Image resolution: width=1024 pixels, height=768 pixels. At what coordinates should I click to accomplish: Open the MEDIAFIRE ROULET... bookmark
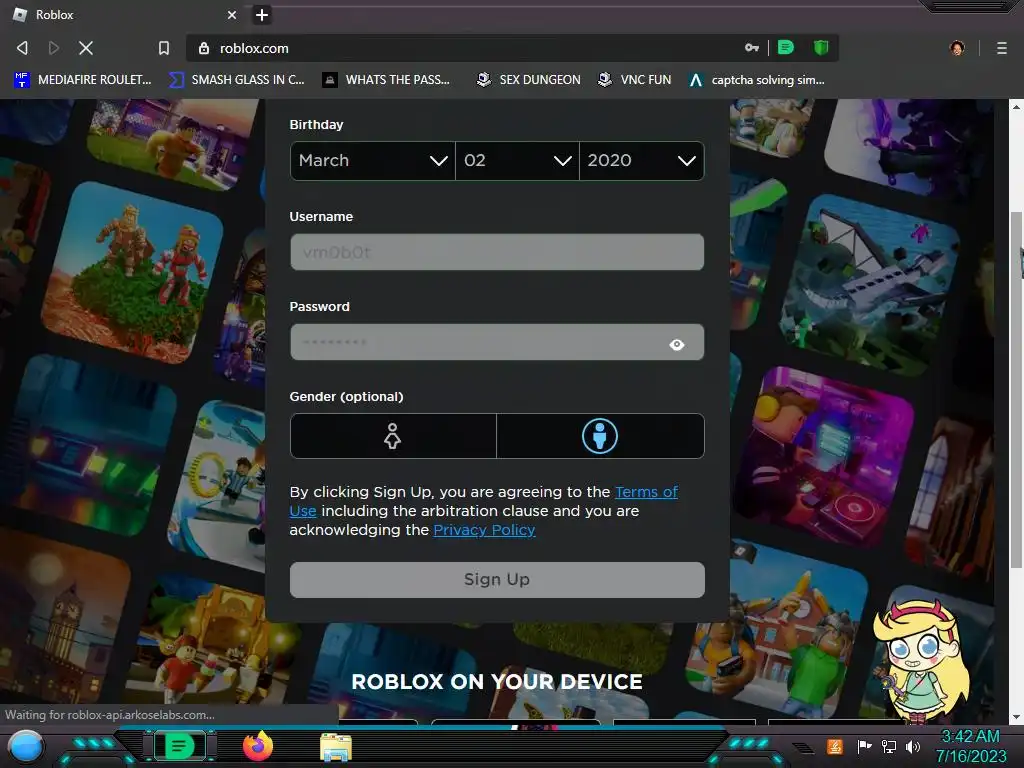83,80
